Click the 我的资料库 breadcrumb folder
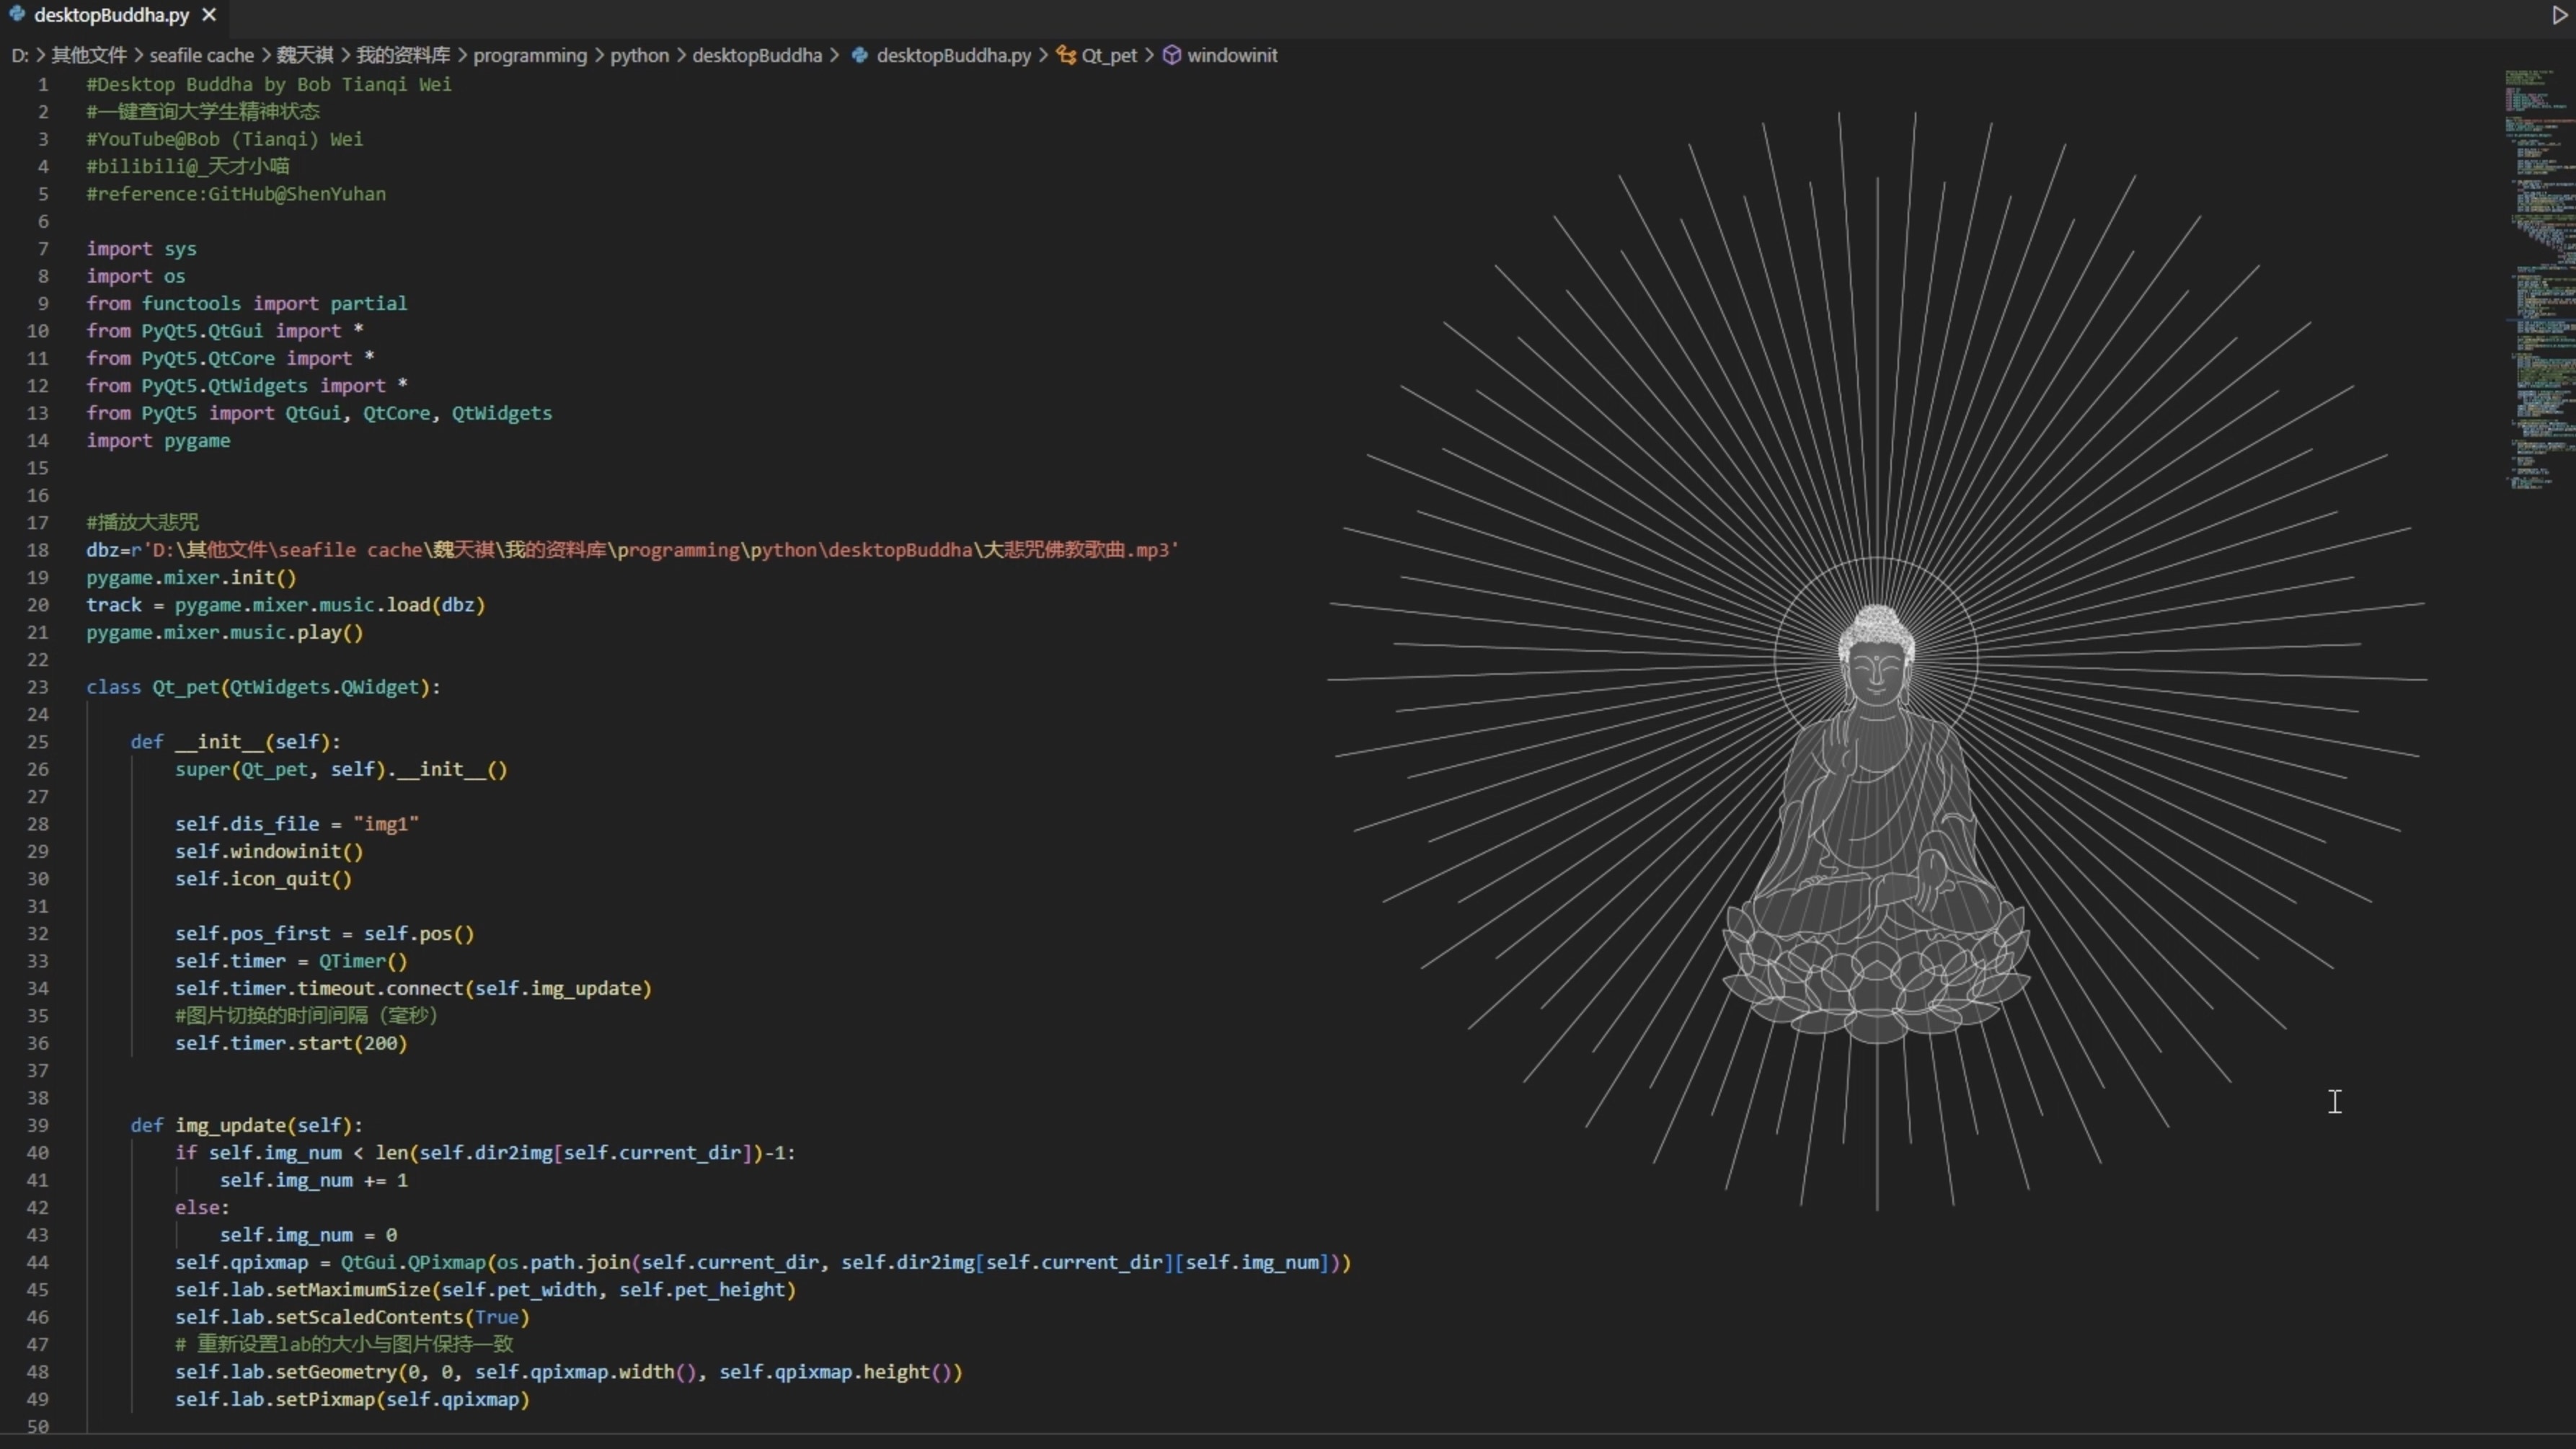2576x1449 pixels. click(x=402, y=55)
